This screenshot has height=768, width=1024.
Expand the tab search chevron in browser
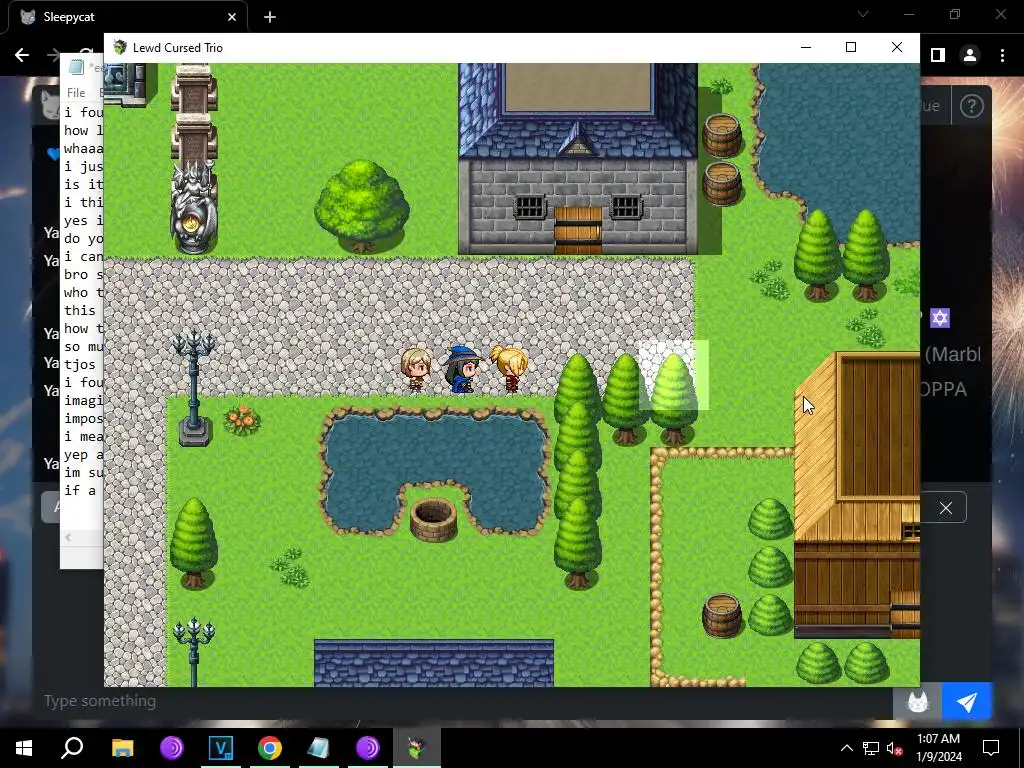coord(863,14)
